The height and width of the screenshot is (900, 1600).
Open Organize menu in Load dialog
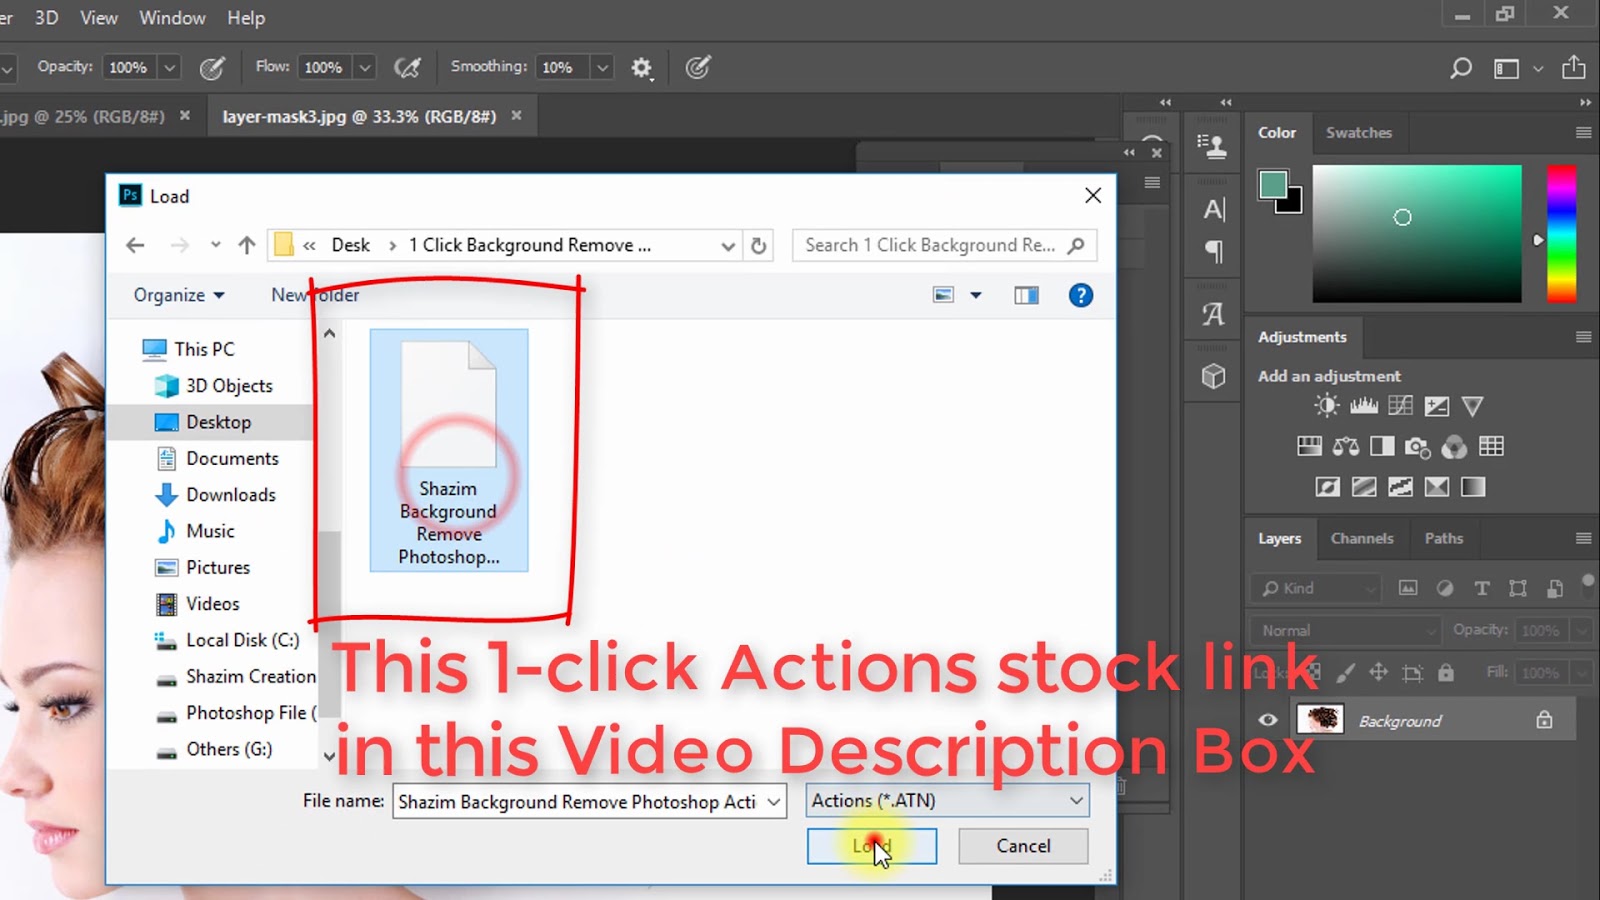pyautogui.click(x=179, y=295)
